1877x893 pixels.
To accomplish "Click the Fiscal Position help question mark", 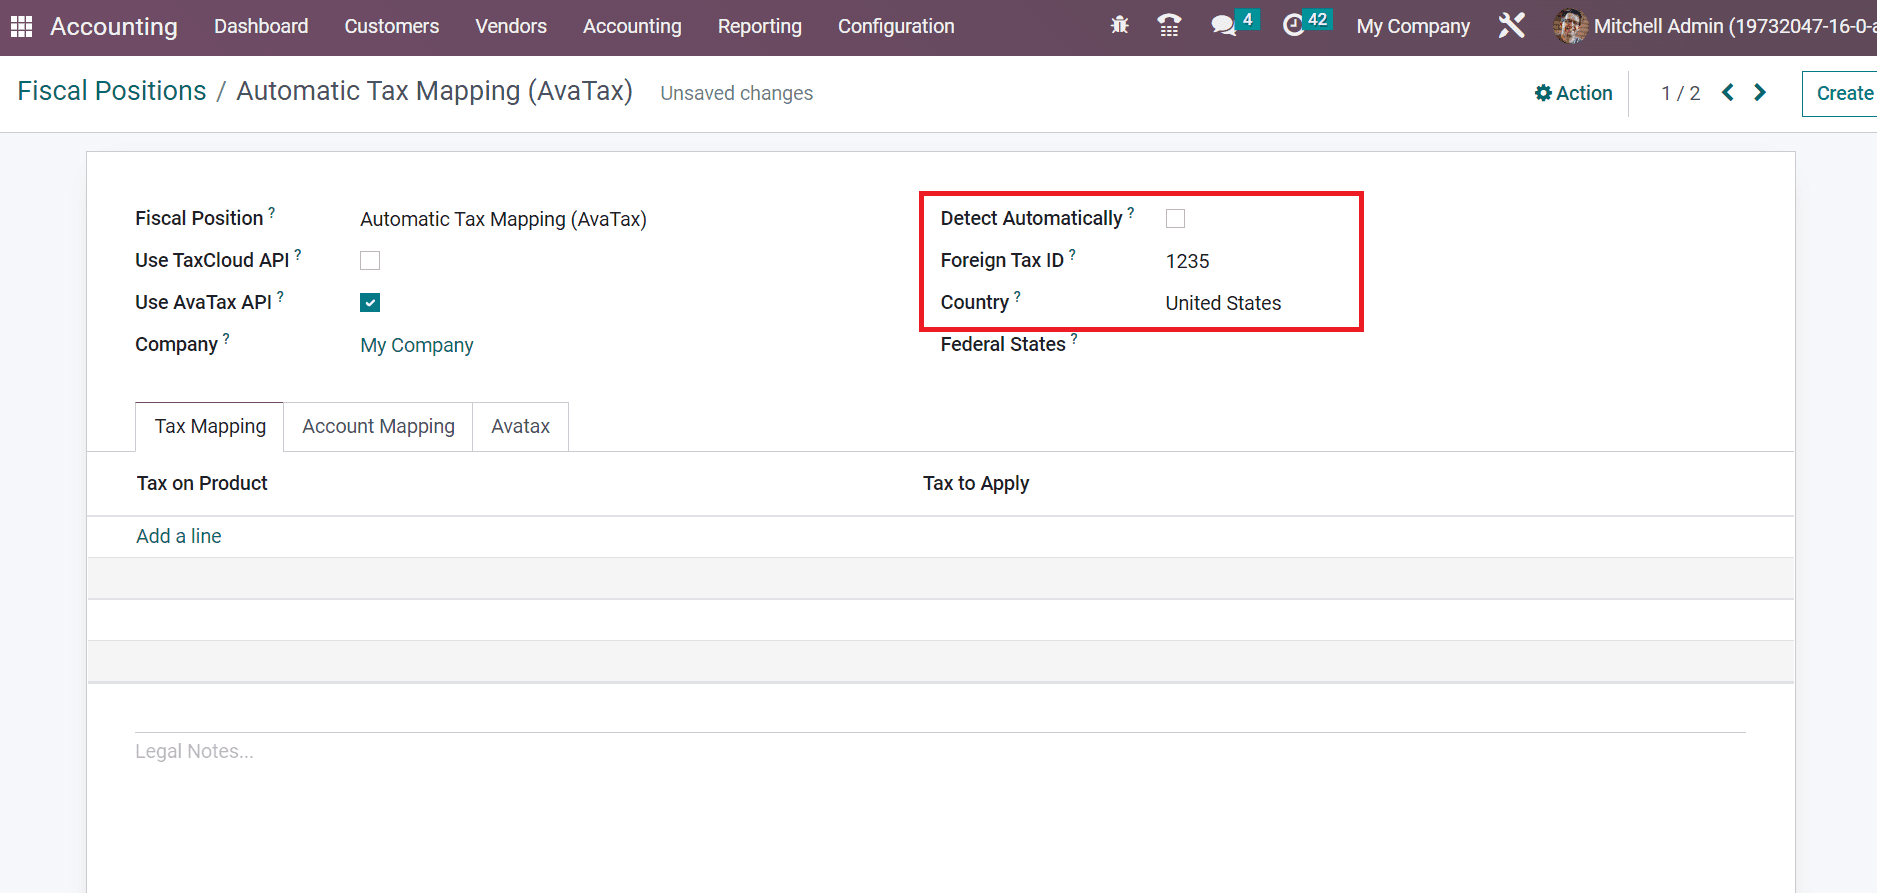I will tap(271, 212).
